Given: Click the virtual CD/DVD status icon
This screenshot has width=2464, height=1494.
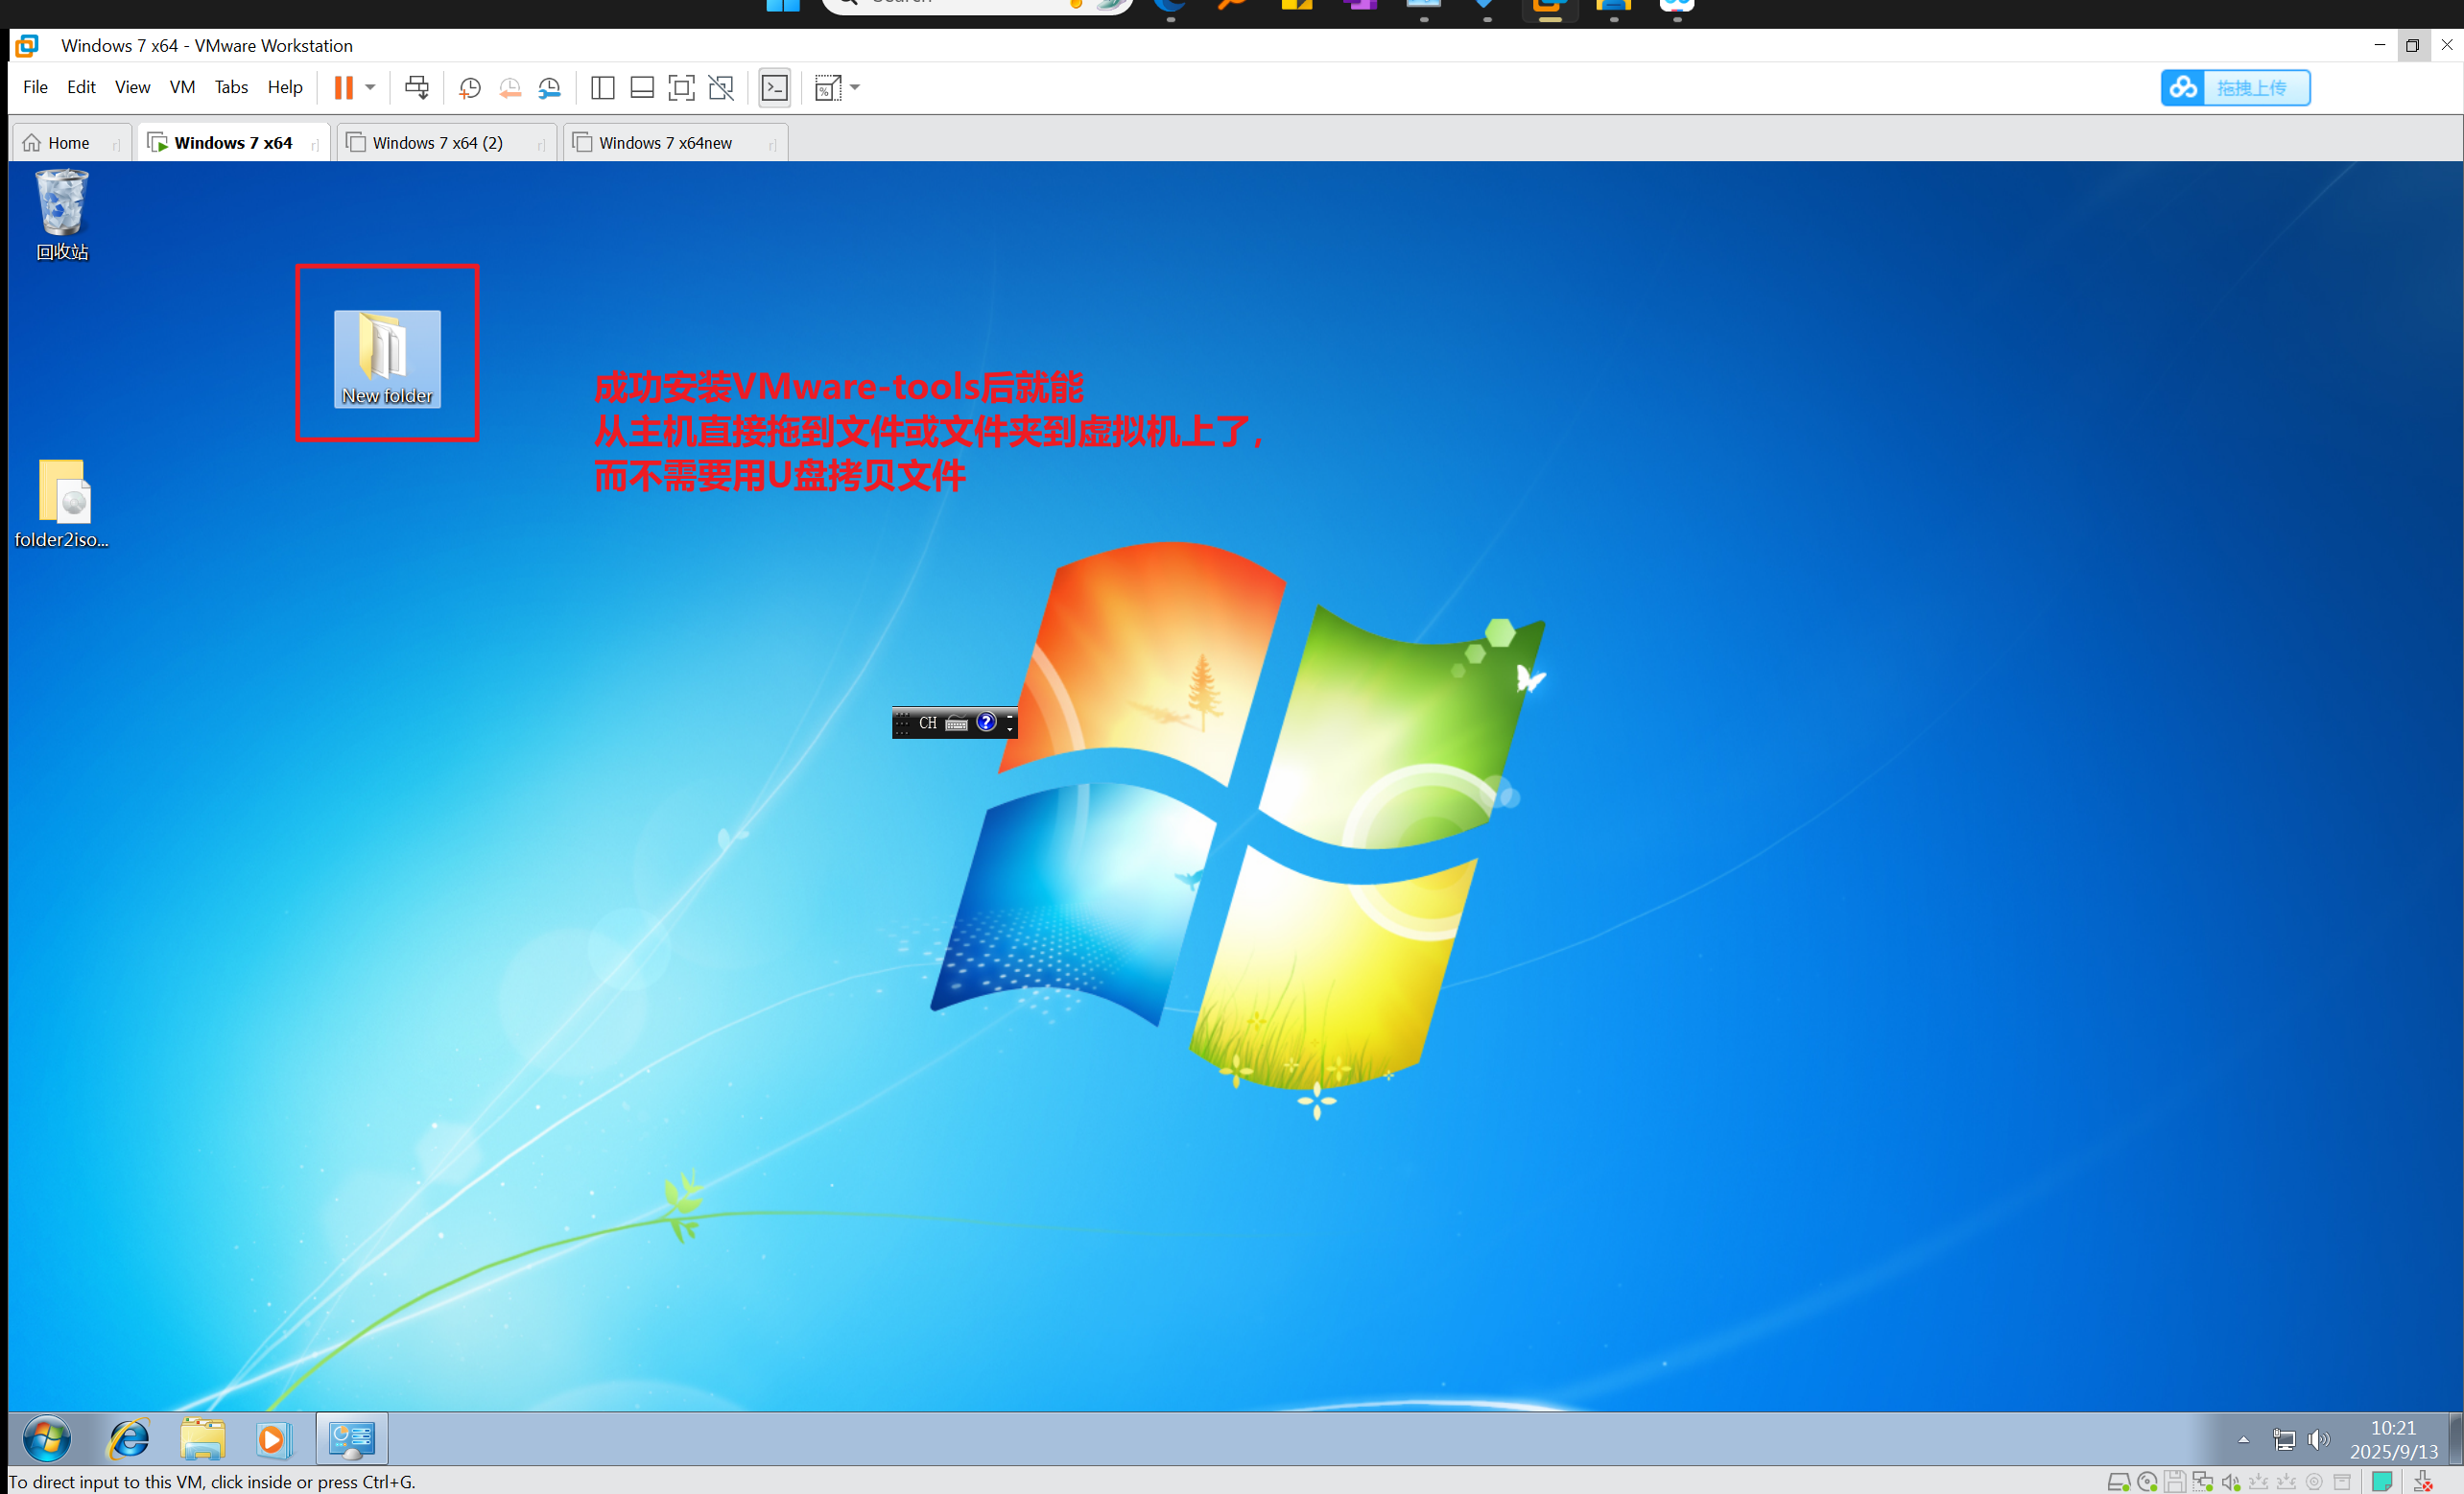Looking at the screenshot, I should point(2147,1481).
